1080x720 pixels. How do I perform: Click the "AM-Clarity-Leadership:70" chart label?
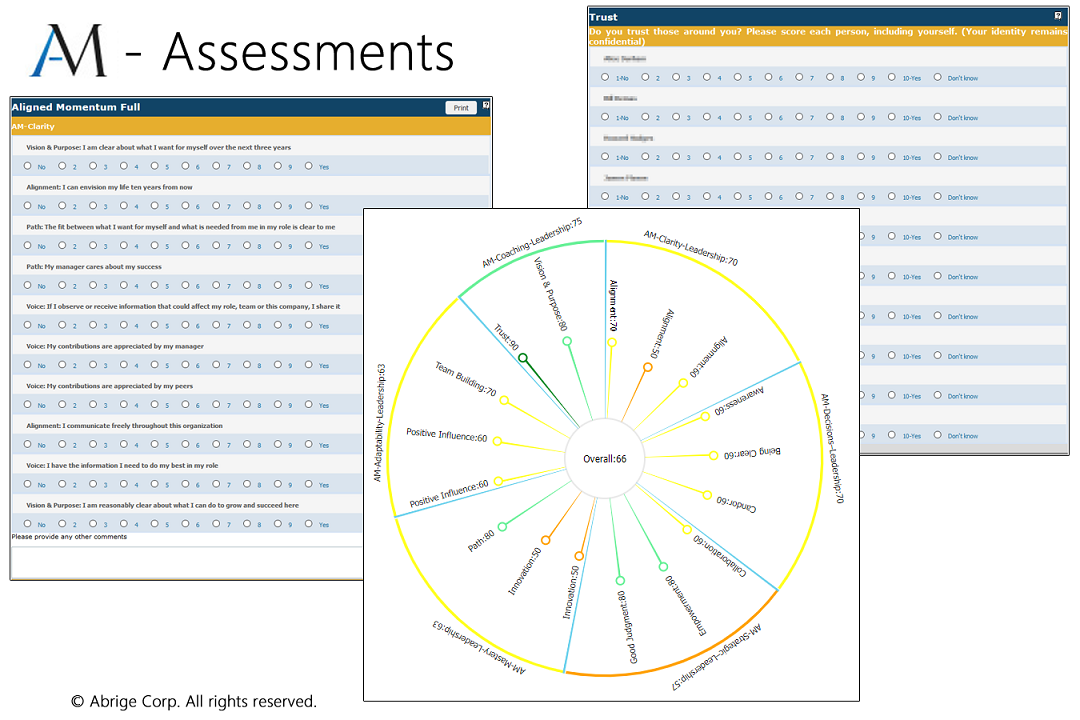[691, 248]
